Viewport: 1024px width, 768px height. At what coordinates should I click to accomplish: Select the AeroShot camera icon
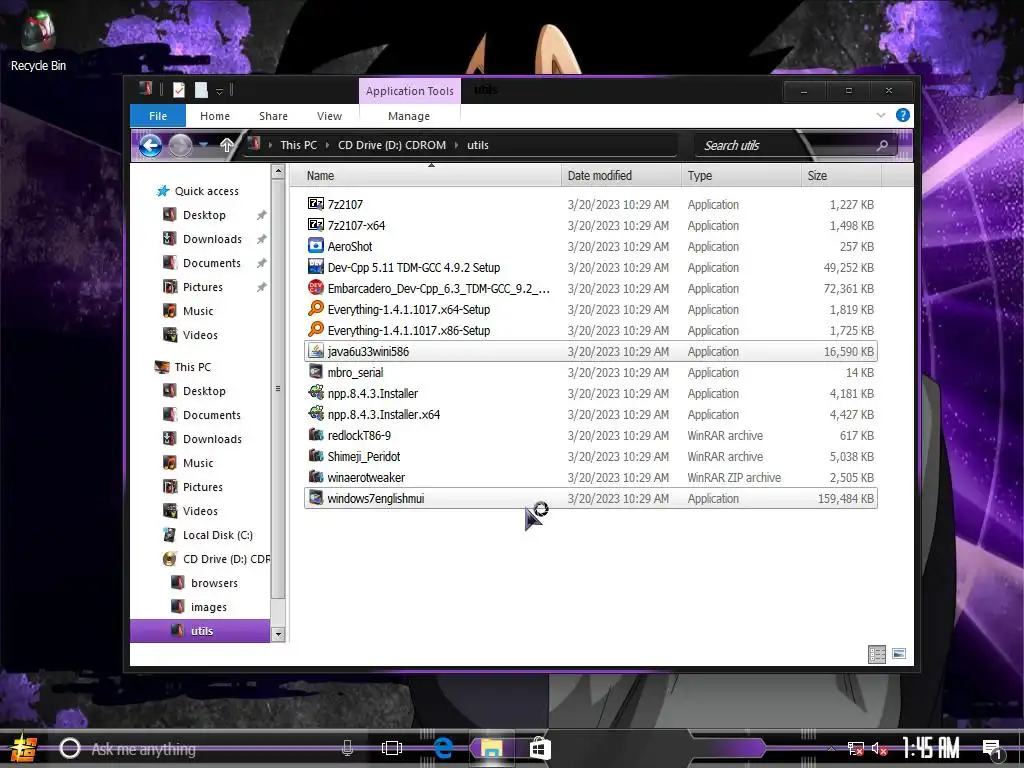[315, 246]
